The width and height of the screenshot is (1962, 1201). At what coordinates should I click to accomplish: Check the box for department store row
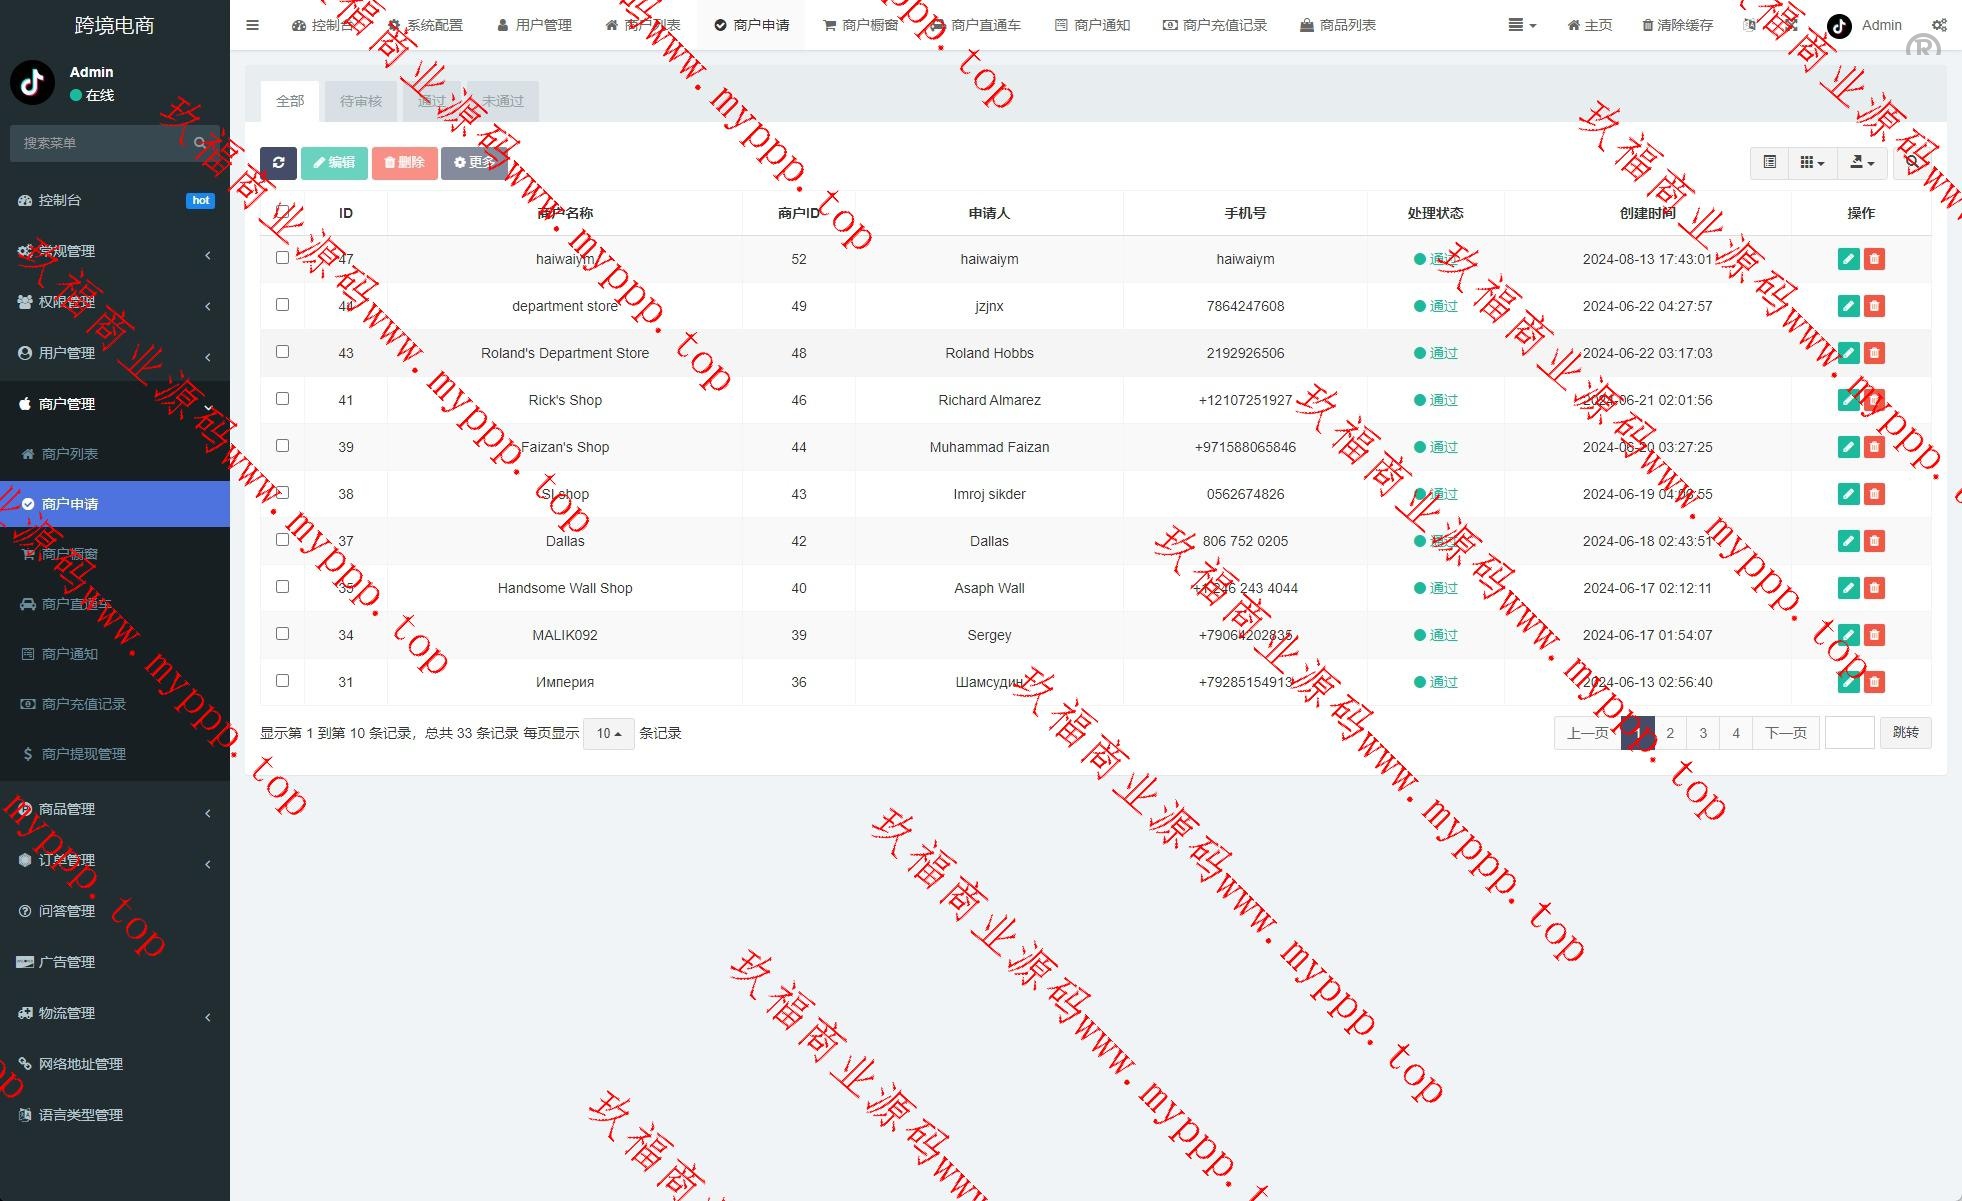[x=282, y=305]
